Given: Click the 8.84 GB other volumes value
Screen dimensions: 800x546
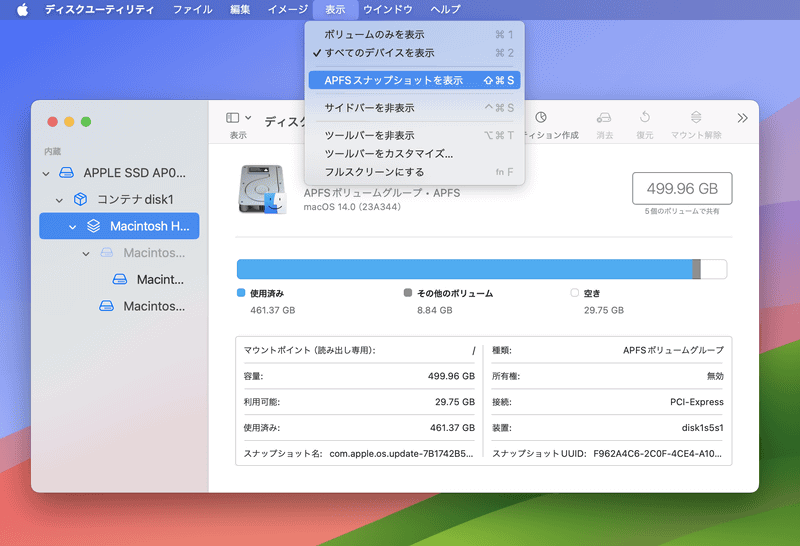Looking at the screenshot, I should [435, 310].
